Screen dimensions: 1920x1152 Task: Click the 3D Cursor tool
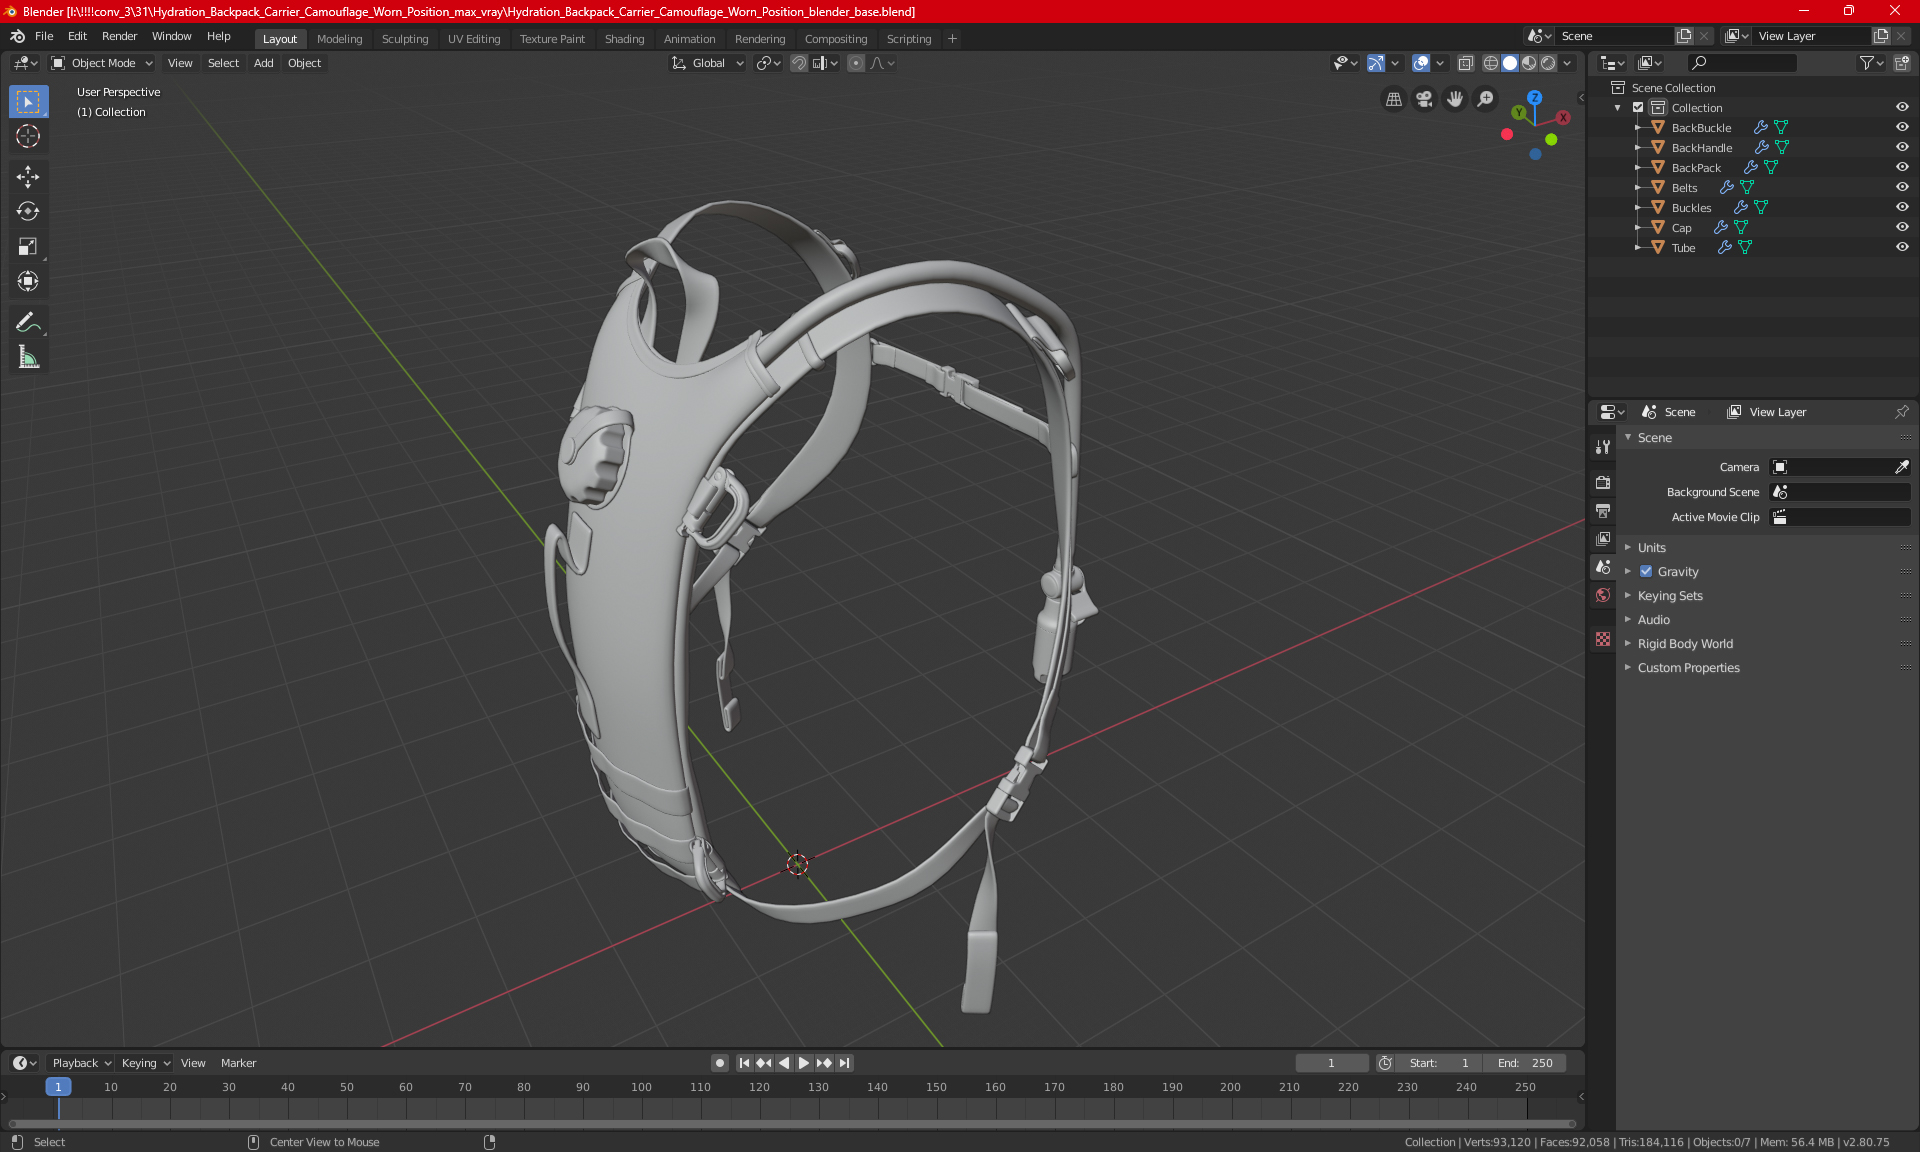pos(28,136)
